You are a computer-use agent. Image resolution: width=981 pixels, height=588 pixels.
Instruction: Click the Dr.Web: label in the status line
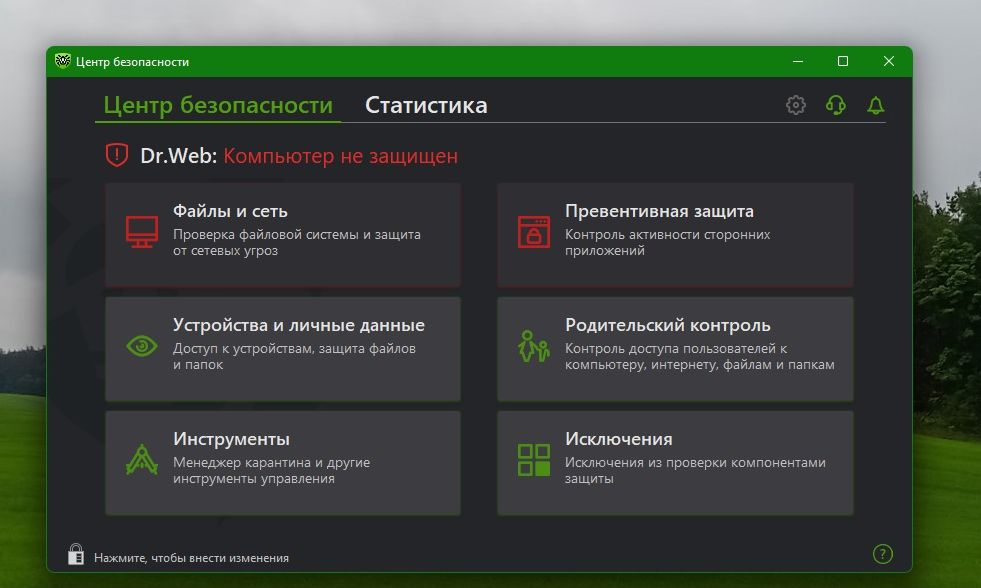point(178,156)
